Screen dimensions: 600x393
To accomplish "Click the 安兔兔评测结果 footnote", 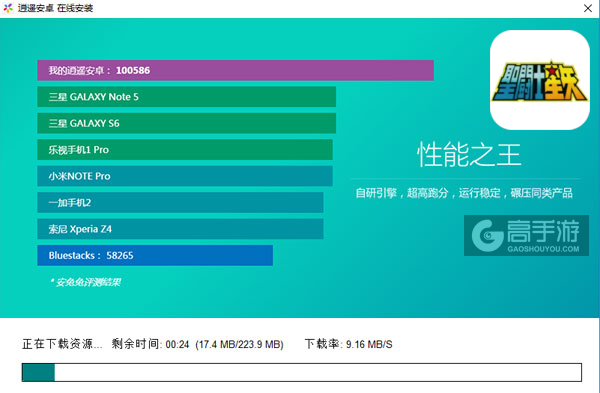I will (85, 282).
